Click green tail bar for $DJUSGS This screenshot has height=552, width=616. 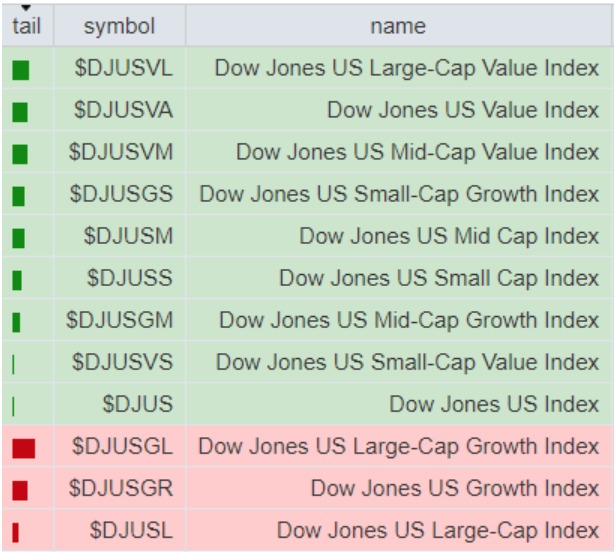click(19, 196)
